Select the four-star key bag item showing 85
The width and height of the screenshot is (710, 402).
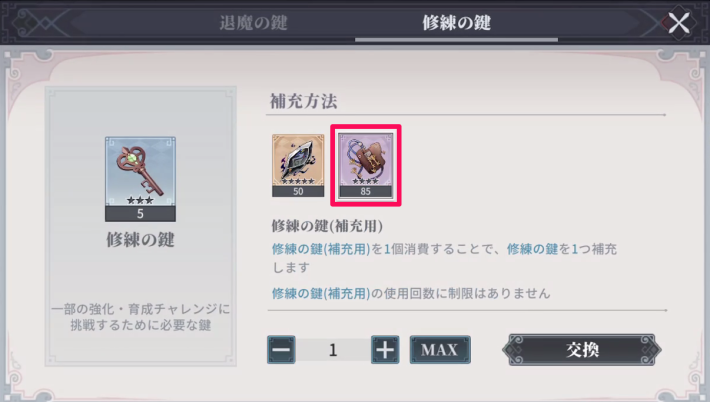click(365, 165)
